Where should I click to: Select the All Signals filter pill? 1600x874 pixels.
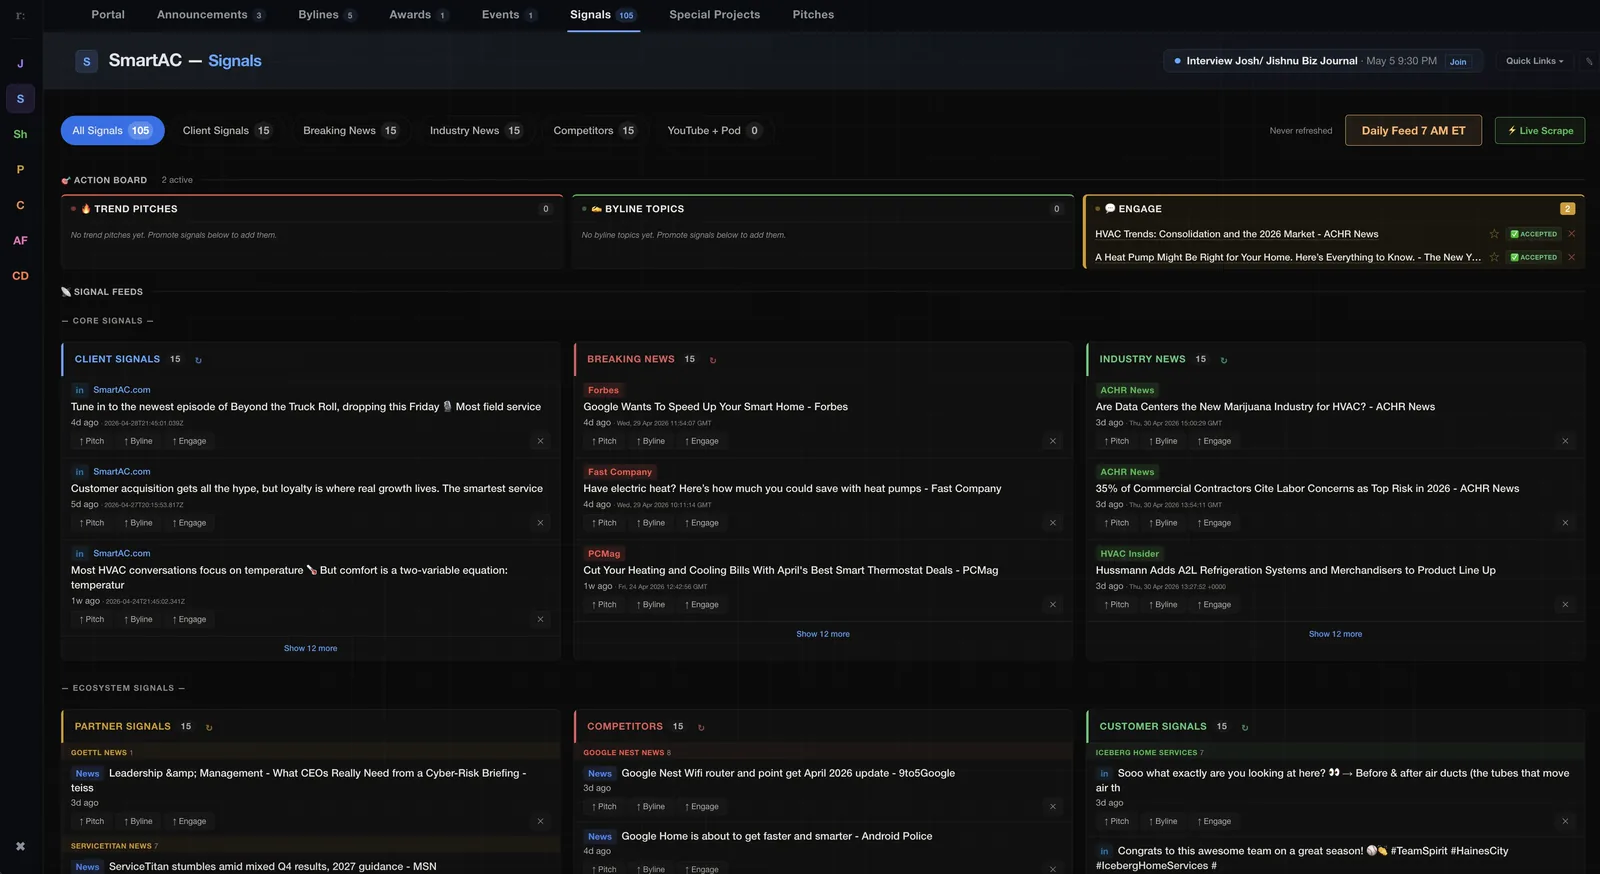tap(112, 131)
